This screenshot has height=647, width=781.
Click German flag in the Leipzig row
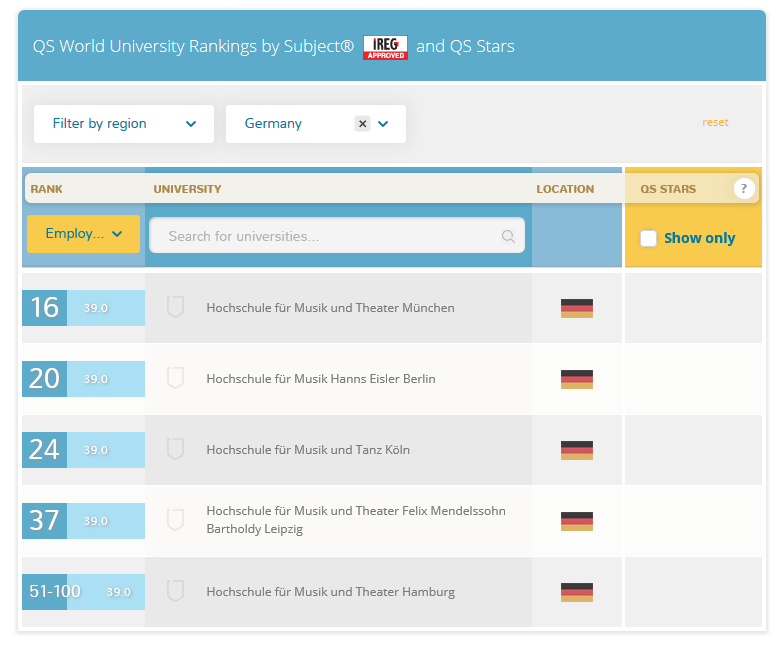click(x=577, y=521)
